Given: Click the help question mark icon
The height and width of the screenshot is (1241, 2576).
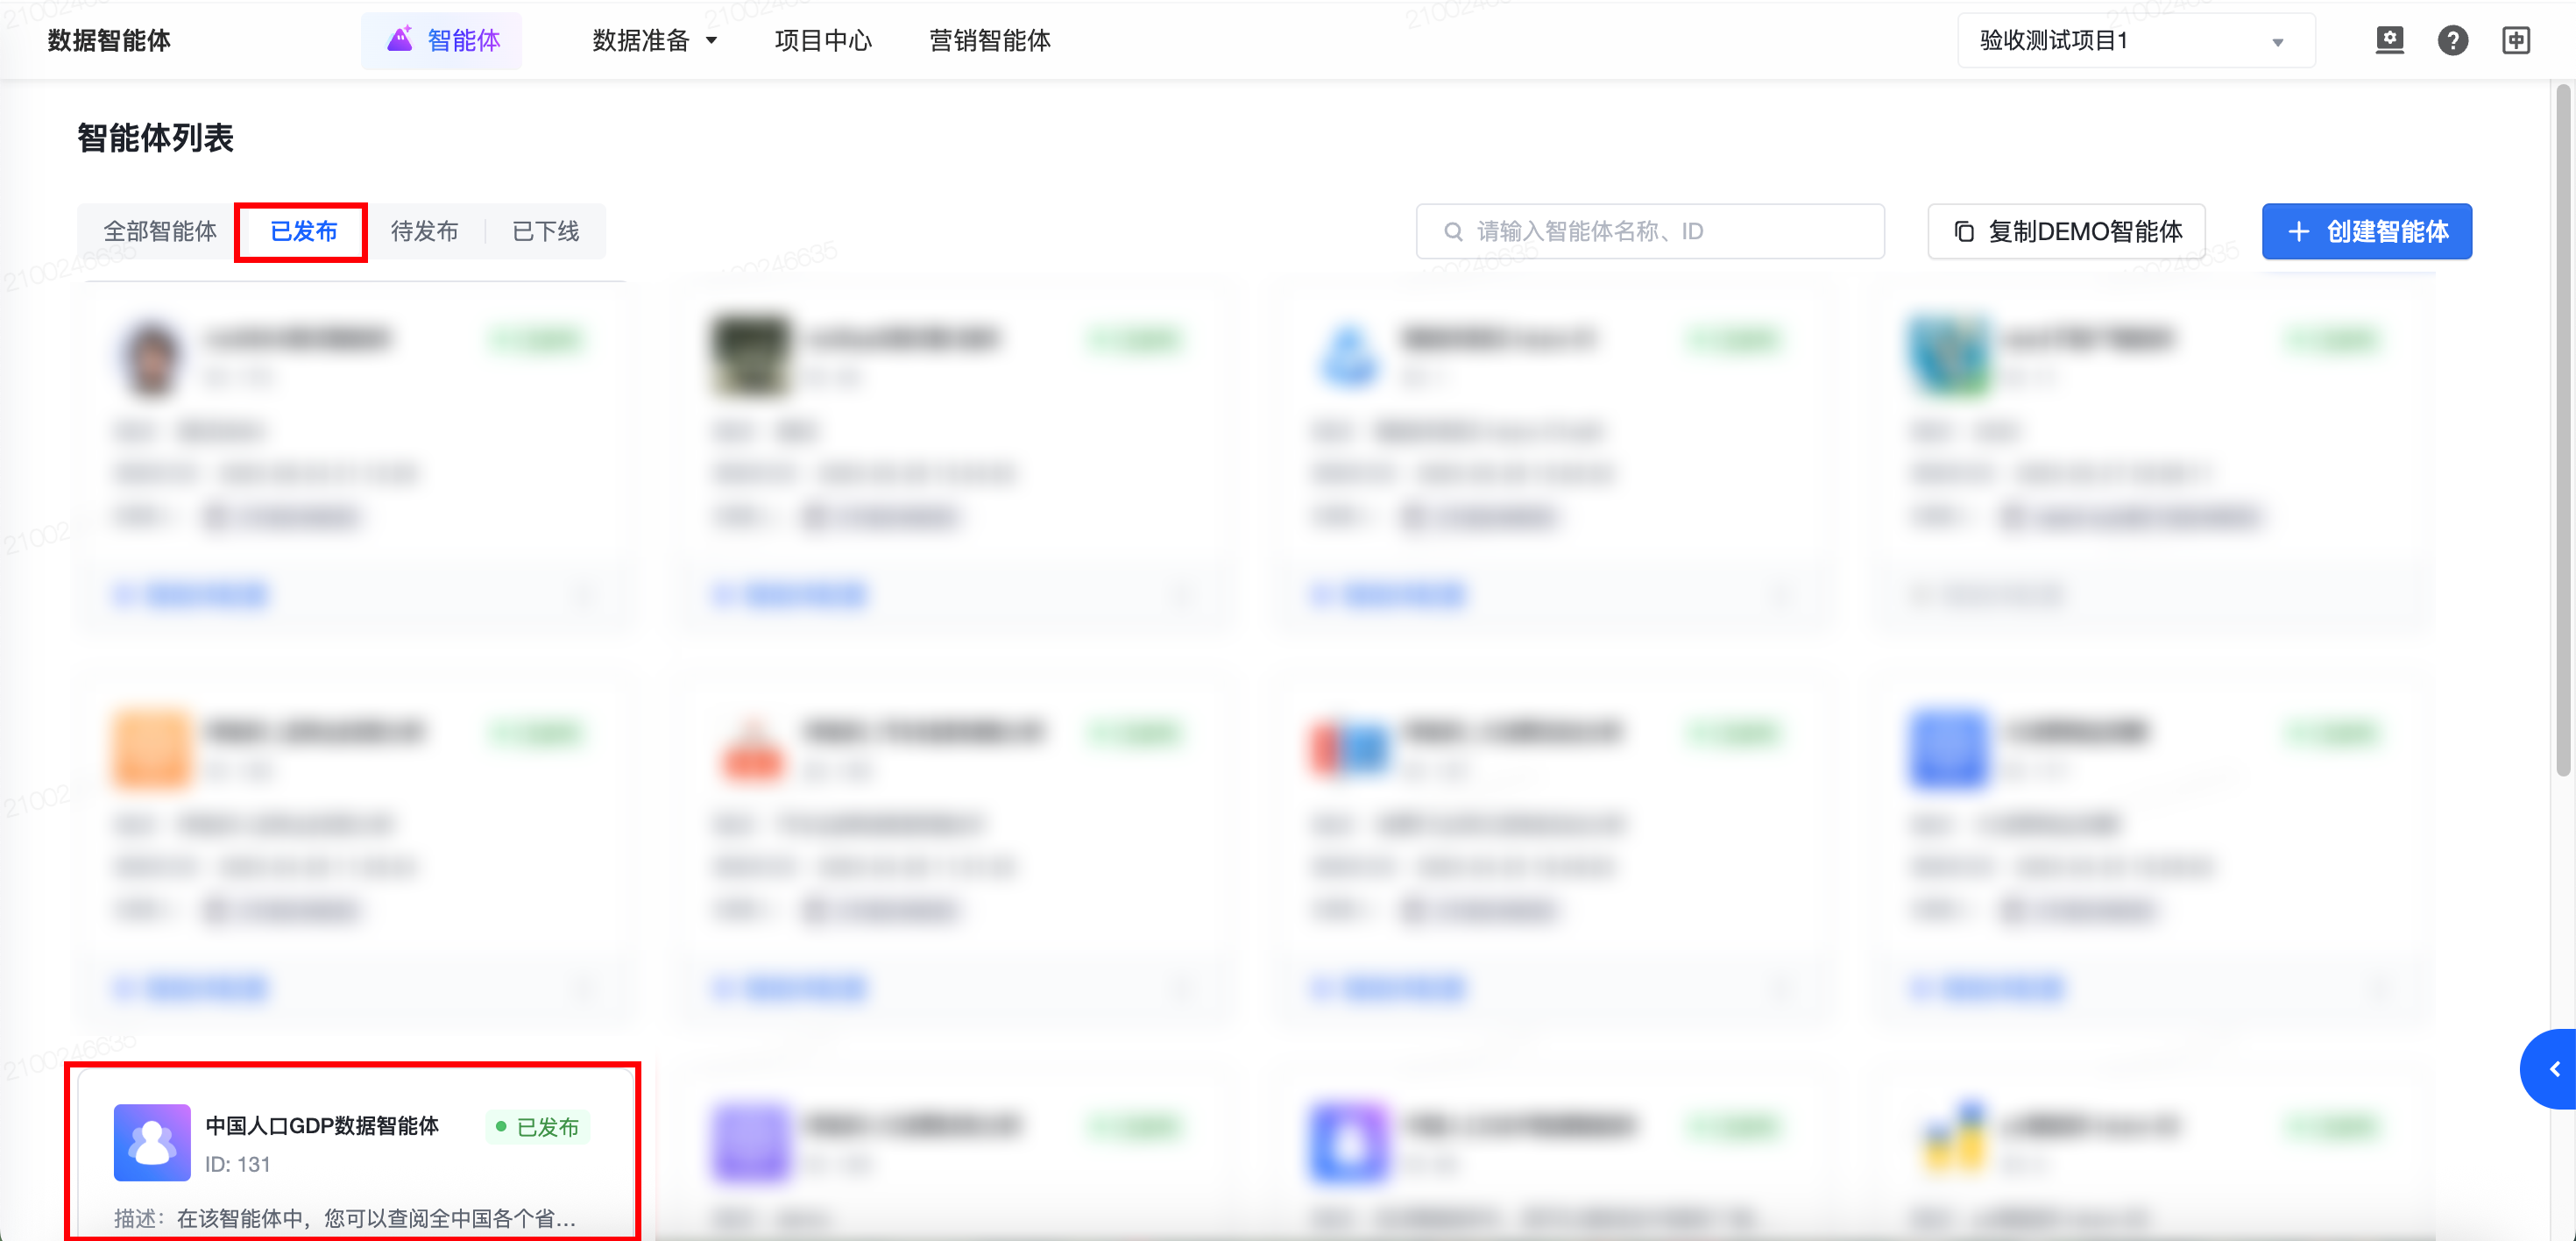Looking at the screenshot, I should (2452, 41).
